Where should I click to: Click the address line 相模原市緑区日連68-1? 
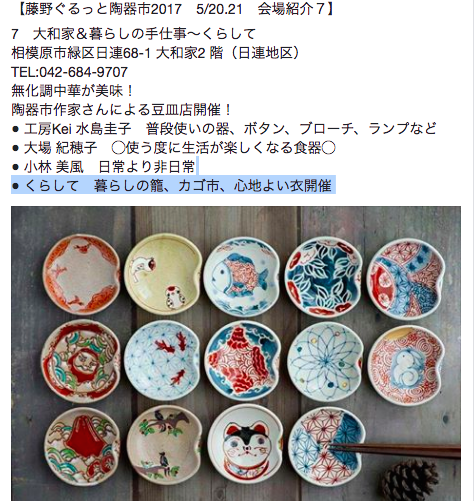(81, 53)
